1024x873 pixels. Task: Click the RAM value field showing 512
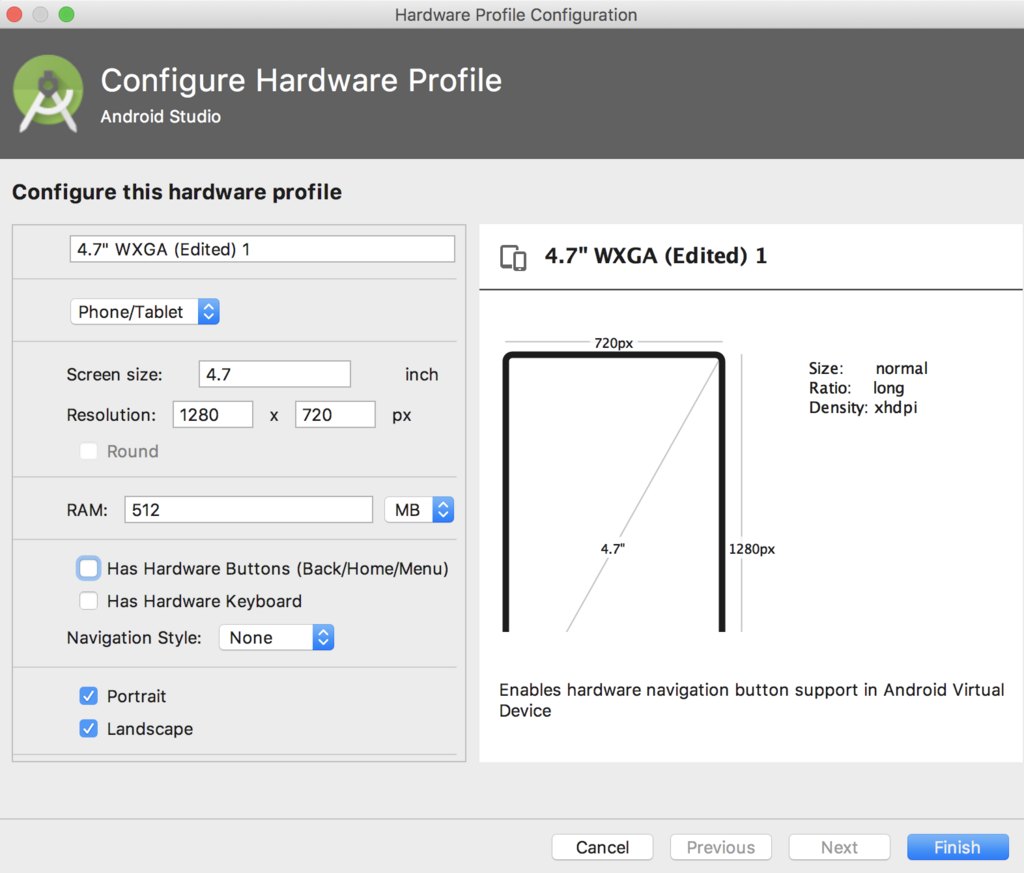point(248,510)
